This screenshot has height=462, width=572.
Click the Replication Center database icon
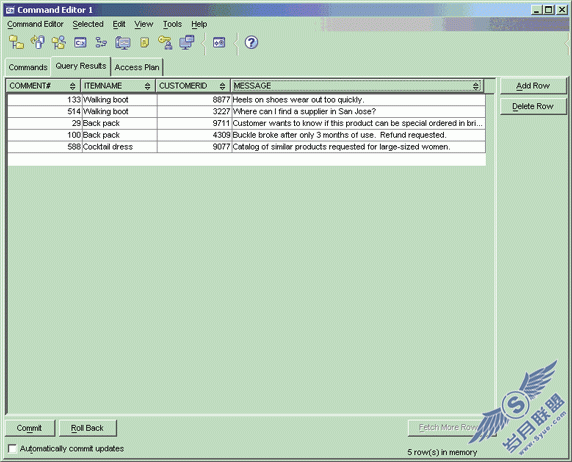(38, 42)
